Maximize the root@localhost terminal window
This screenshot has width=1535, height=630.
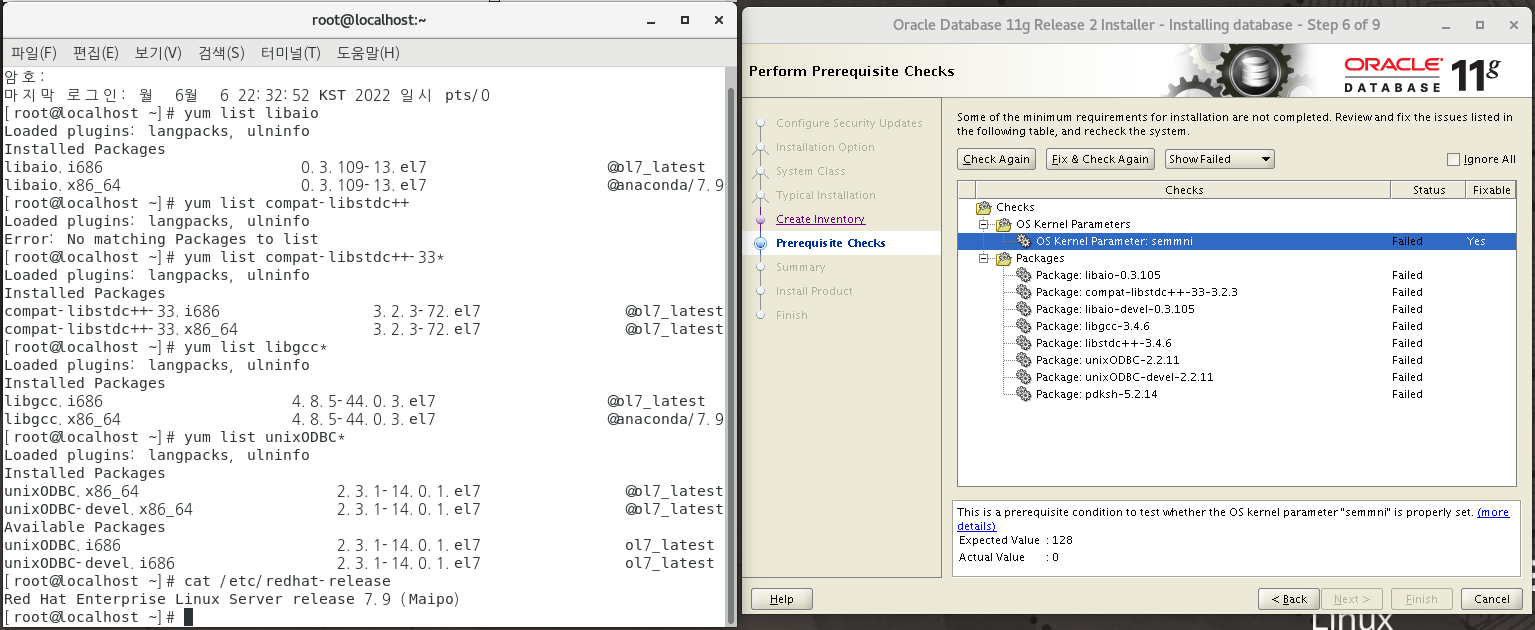click(x=685, y=20)
